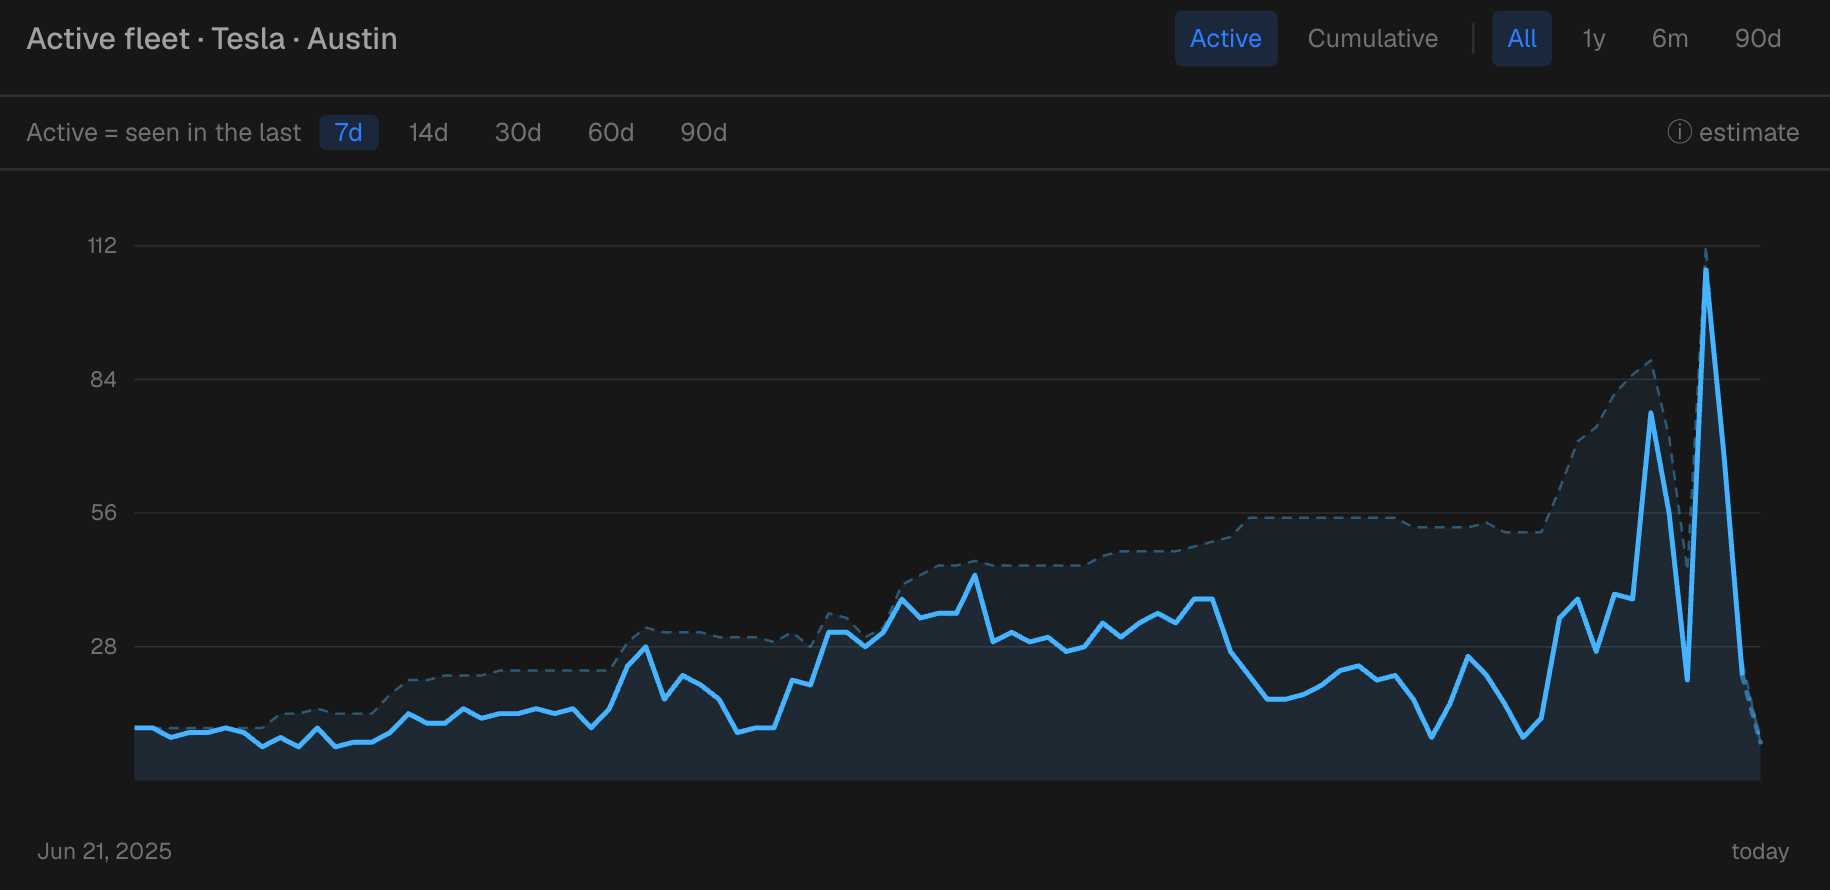Click the 'Active fleet · Tesla · Austin' title
This screenshot has width=1830, height=890.
click(x=212, y=39)
